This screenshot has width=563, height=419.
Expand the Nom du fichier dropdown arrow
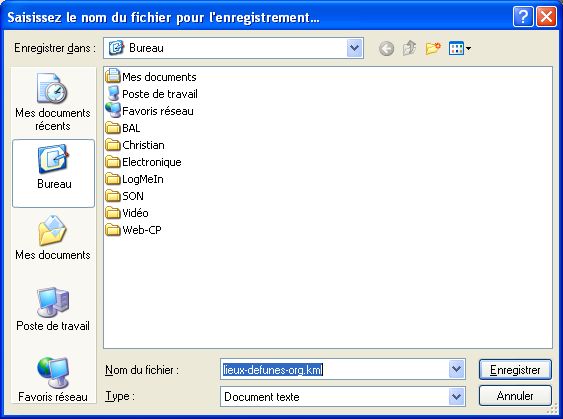click(456, 369)
